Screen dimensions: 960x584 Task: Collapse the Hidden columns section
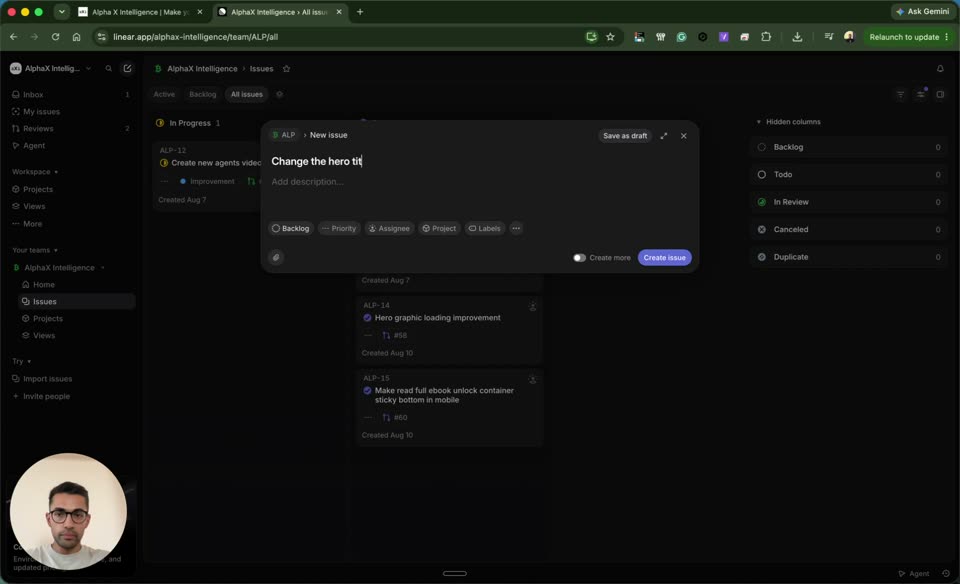pyautogui.click(x=789, y=122)
